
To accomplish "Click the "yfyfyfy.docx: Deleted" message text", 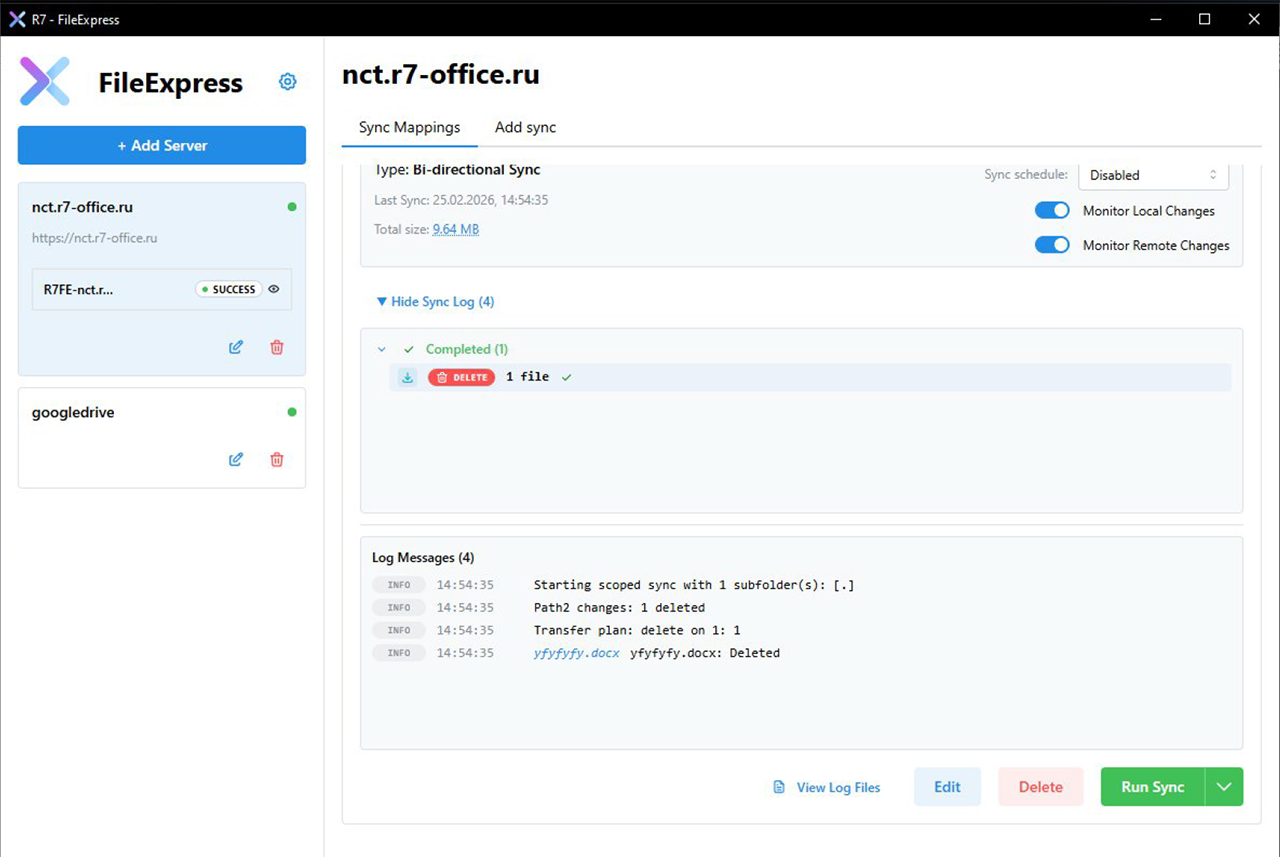I will 705,653.
